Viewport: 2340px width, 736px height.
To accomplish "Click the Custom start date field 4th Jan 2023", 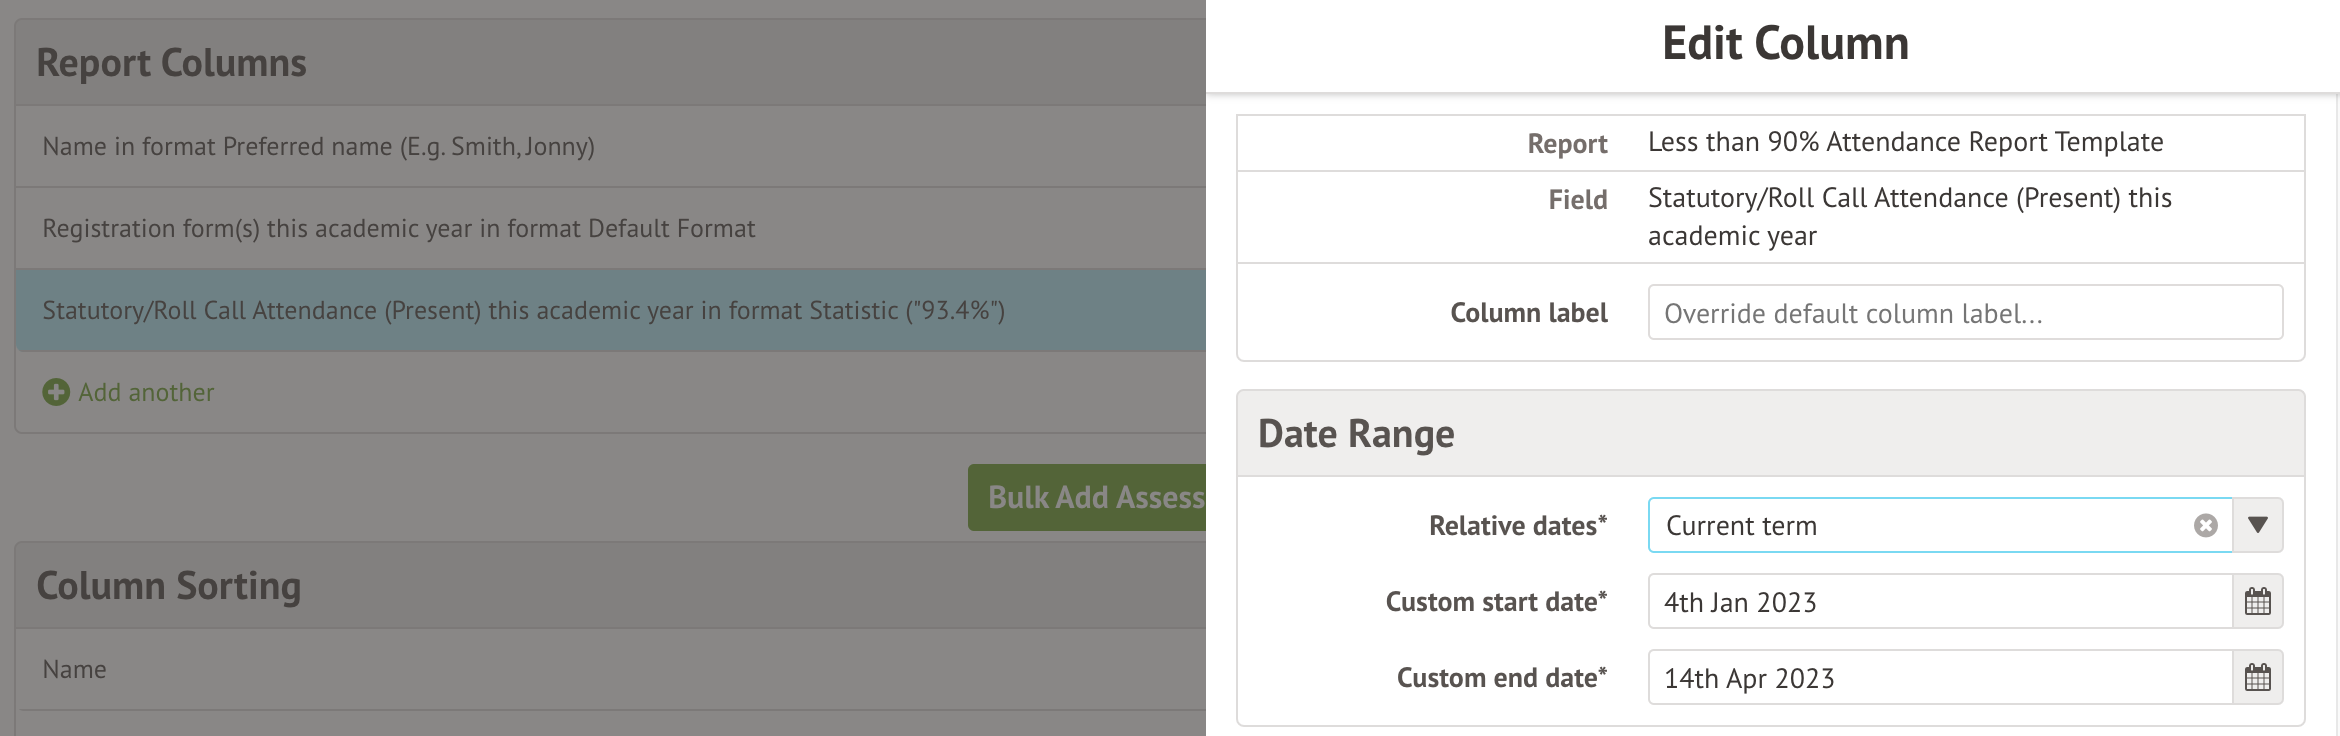I will (x=1938, y=602).
